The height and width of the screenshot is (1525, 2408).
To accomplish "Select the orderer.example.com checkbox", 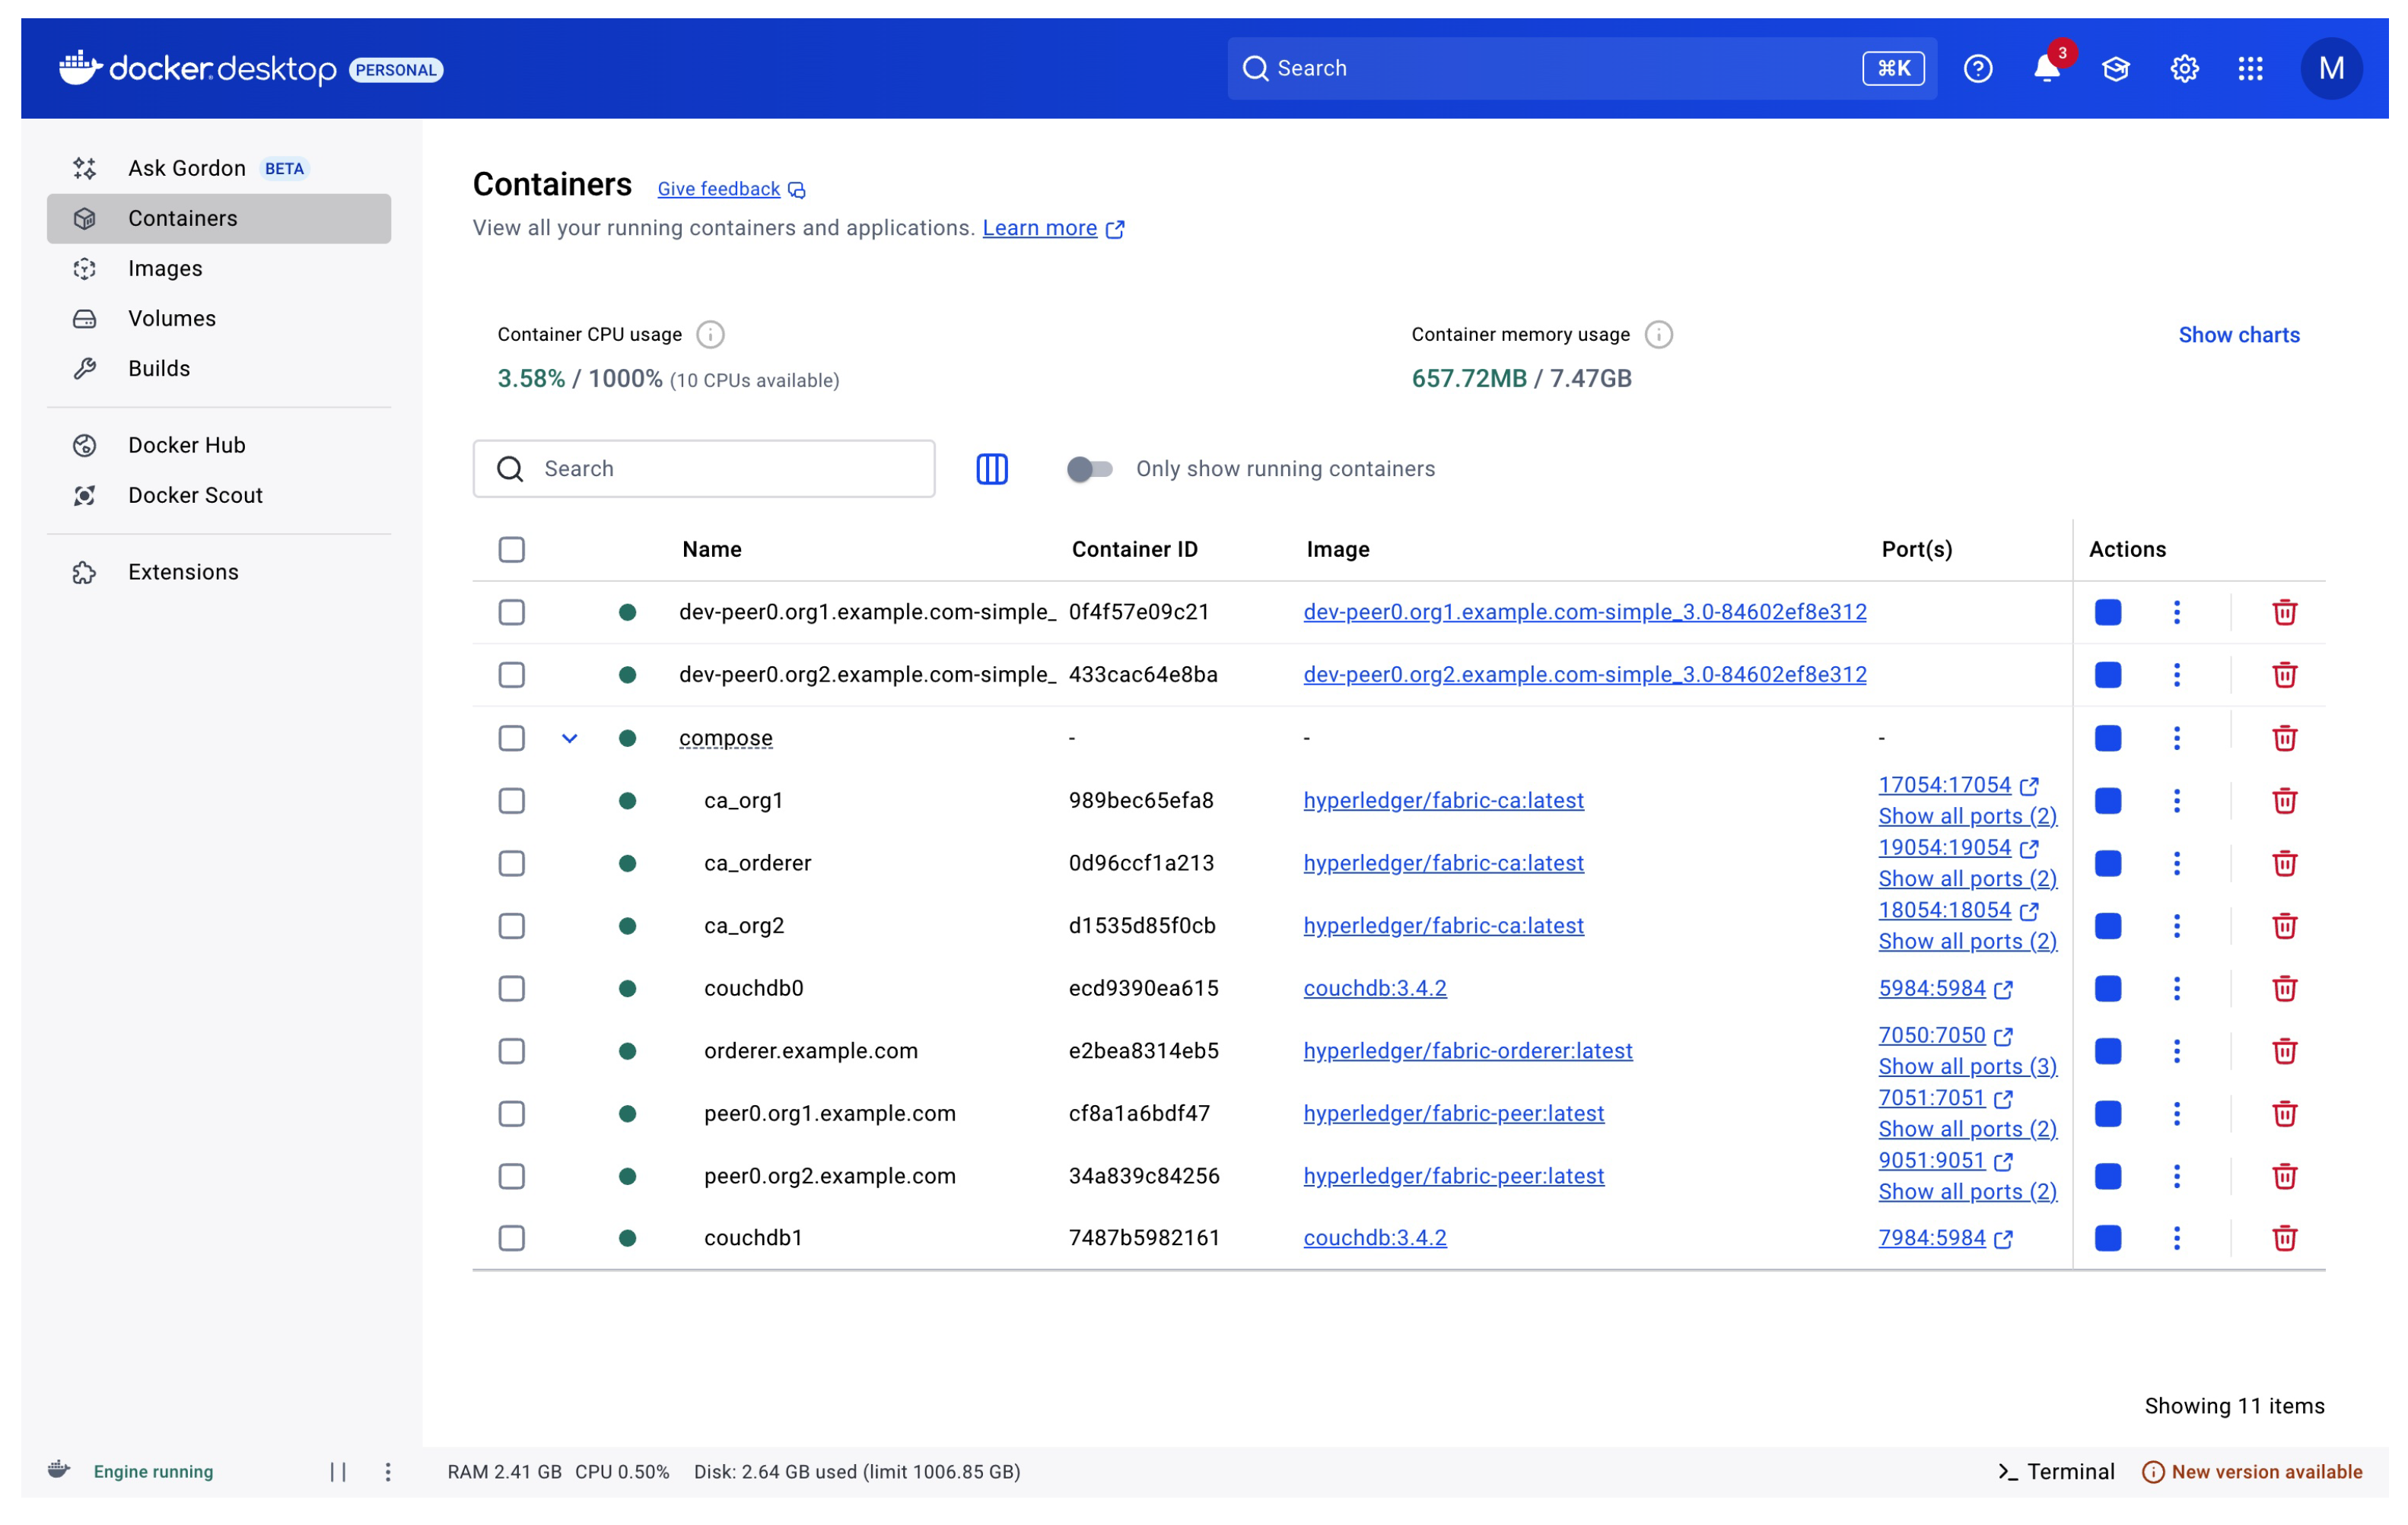I will point(511,1051).
